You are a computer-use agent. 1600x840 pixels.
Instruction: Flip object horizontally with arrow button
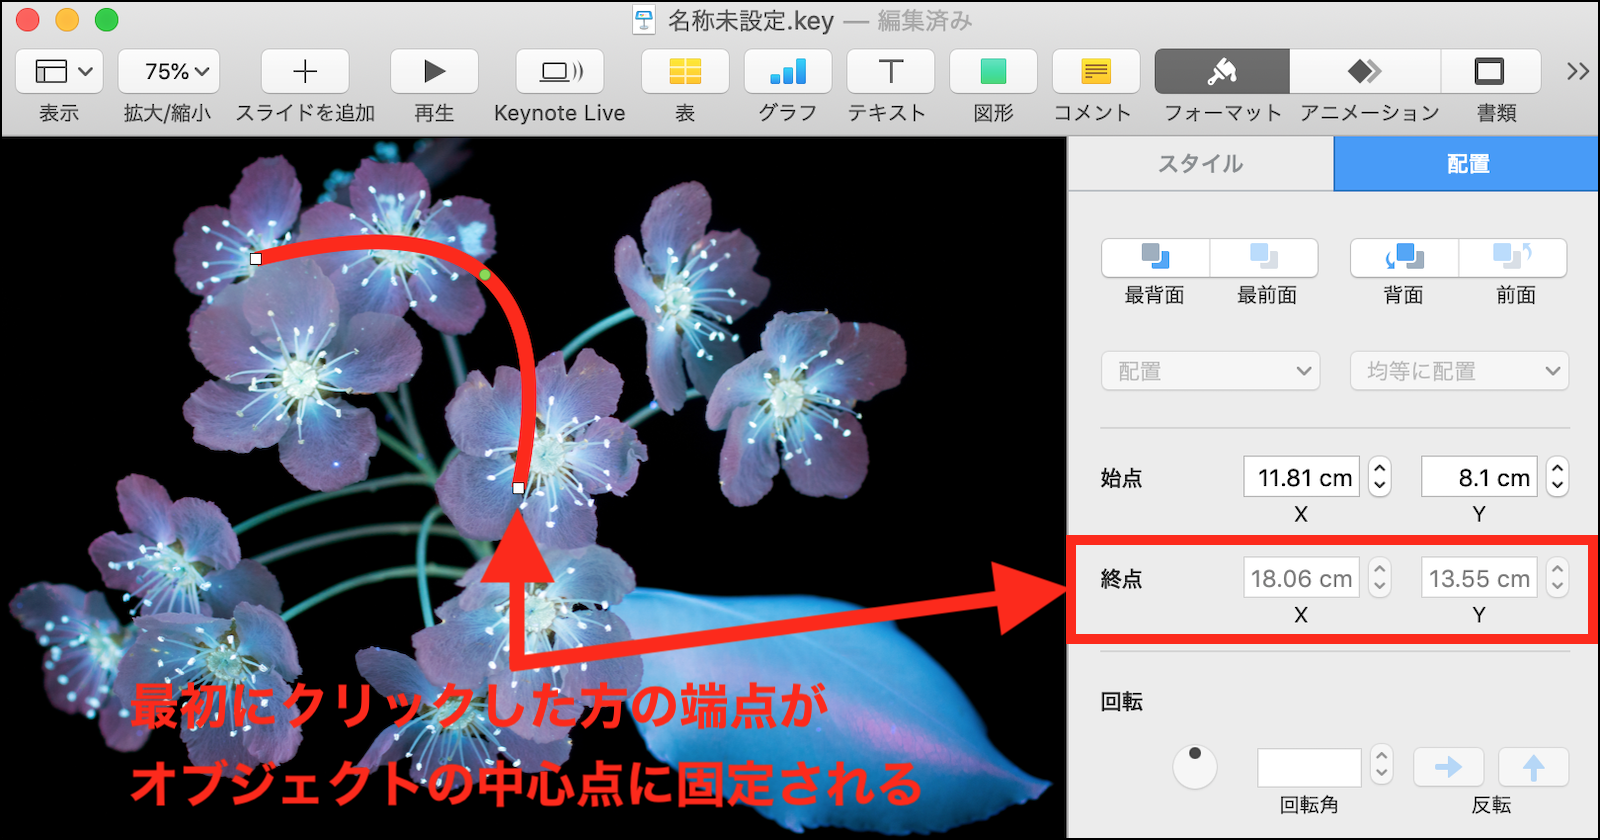click(x=1448, y=768)
